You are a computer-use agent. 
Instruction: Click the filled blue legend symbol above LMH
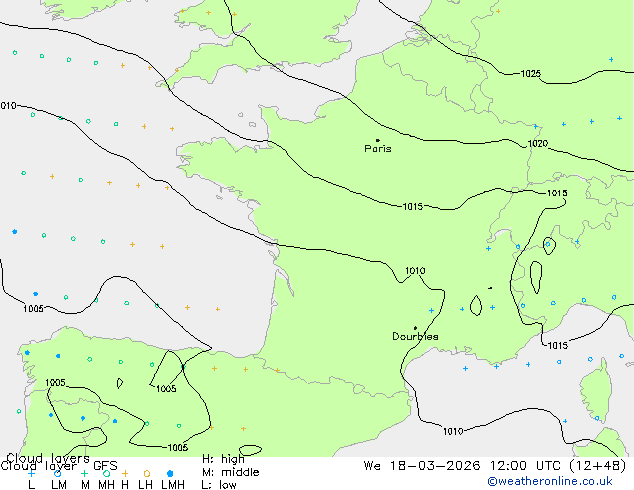point(170,473)
